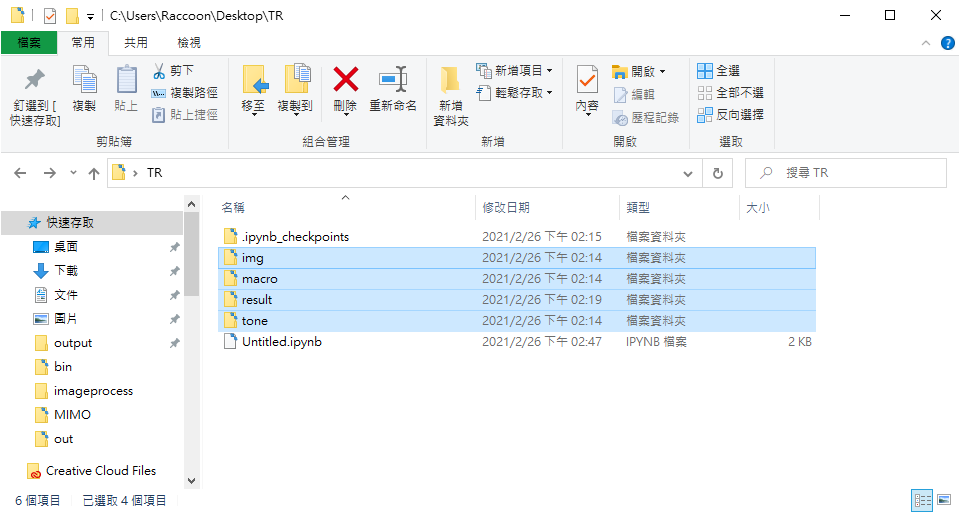Image resolution: width=960 pixels, height=513 pixels.
Task: Click the Refresh button next to address bar
Action: tap(718, 173)
